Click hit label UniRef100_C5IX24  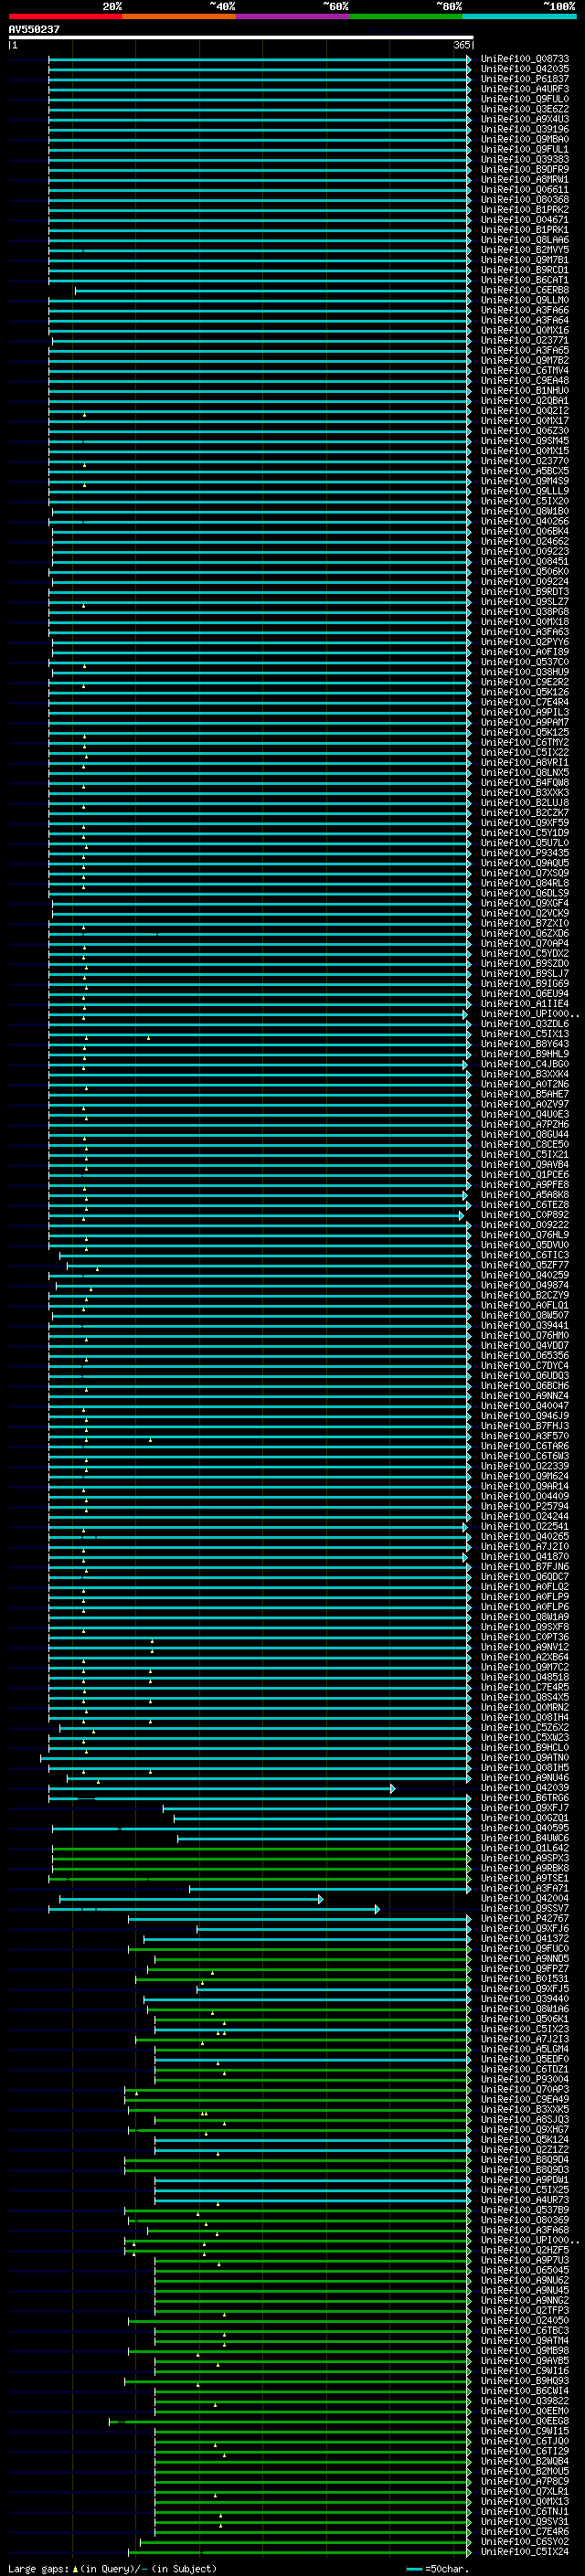(x=525, y=2551)
